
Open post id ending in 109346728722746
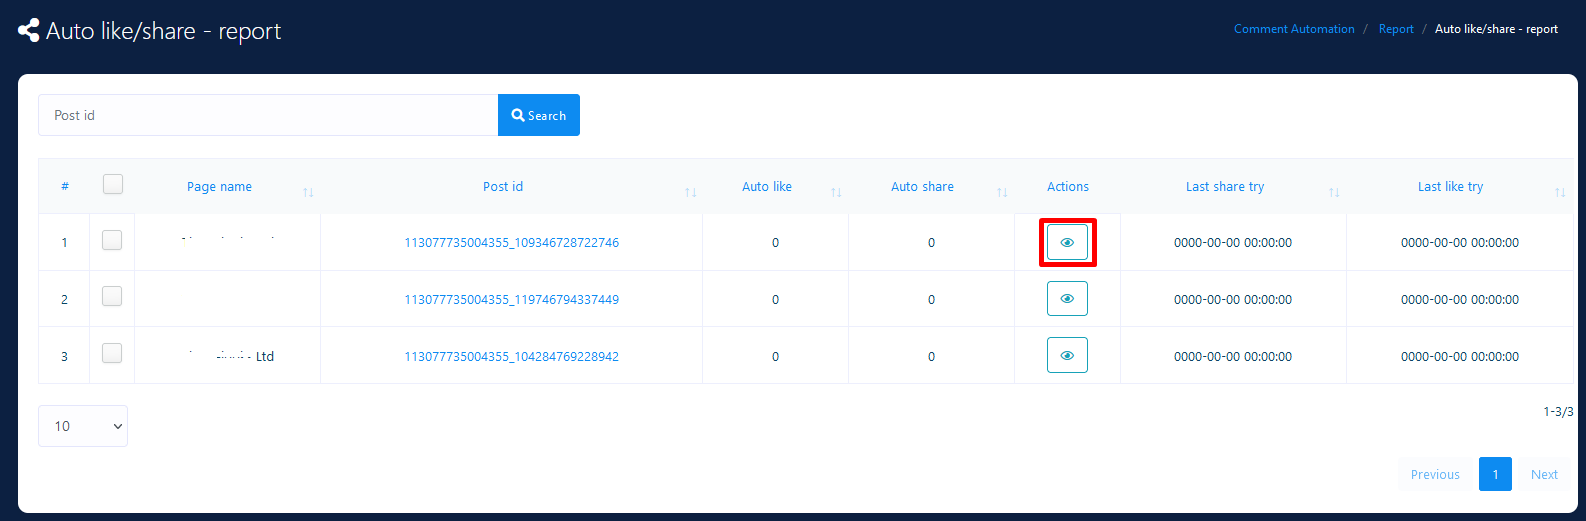point(511,243)
